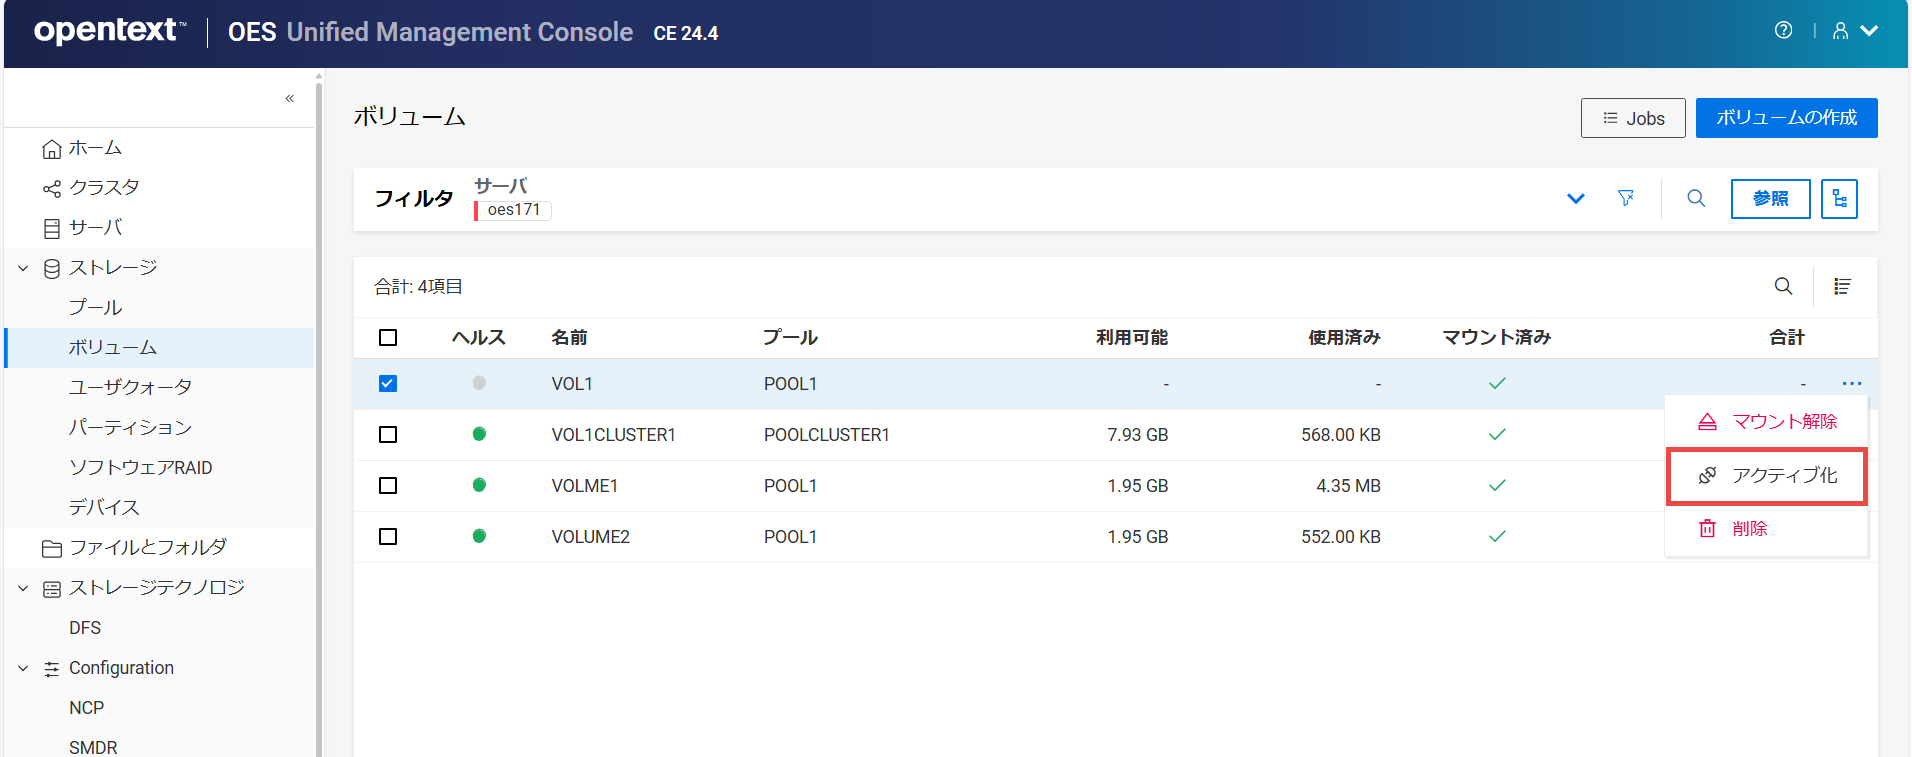The width and height of the screenshot is (1912, 757).
Task: Collapse the Configuration tree section
Action: click(23, 668)
